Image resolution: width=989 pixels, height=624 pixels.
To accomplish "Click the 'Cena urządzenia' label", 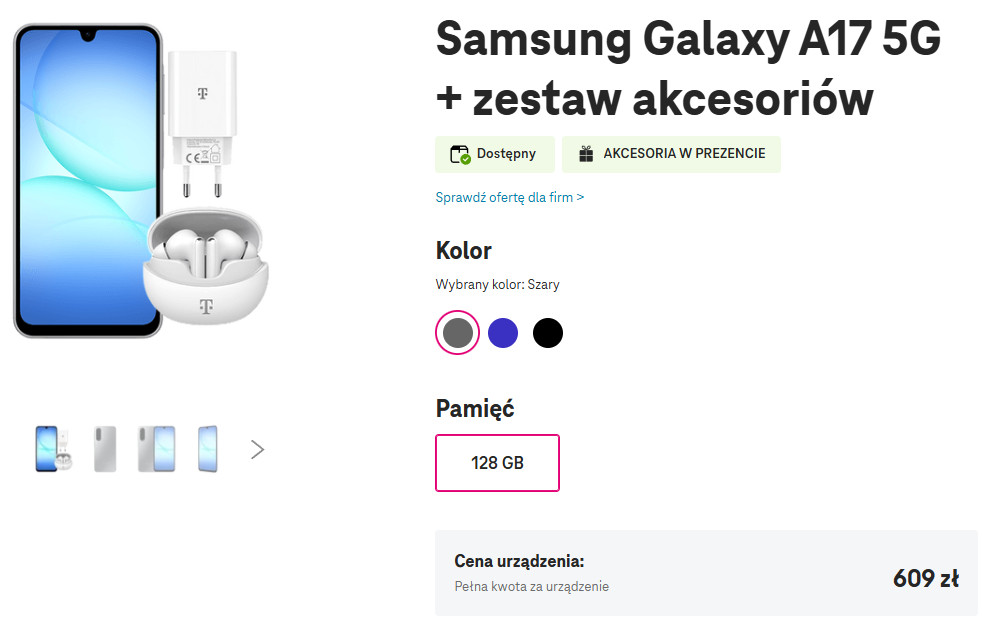I will 519,560.
